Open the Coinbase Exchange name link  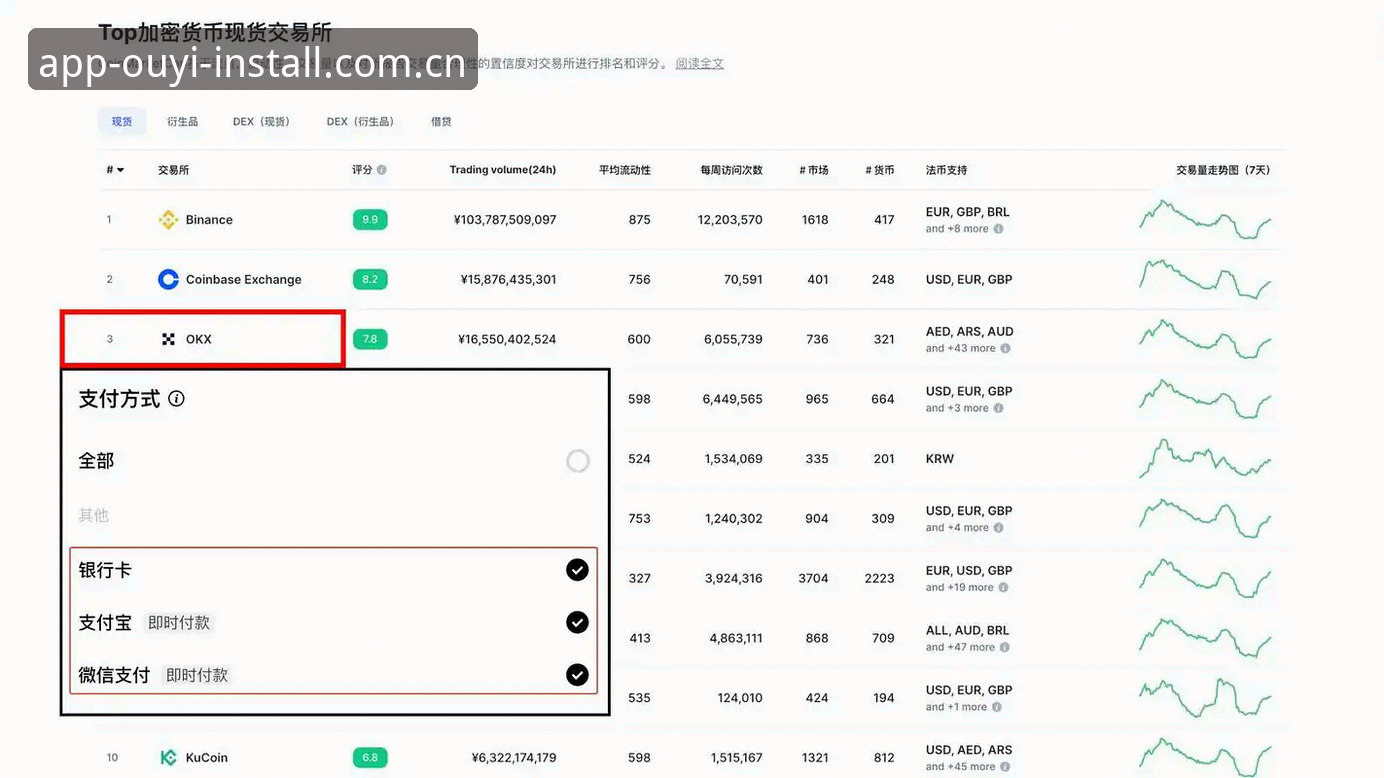pos(244,279)
